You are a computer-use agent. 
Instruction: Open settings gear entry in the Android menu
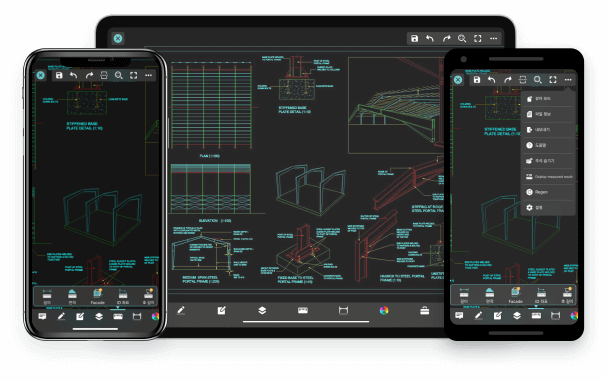point(548,208)
